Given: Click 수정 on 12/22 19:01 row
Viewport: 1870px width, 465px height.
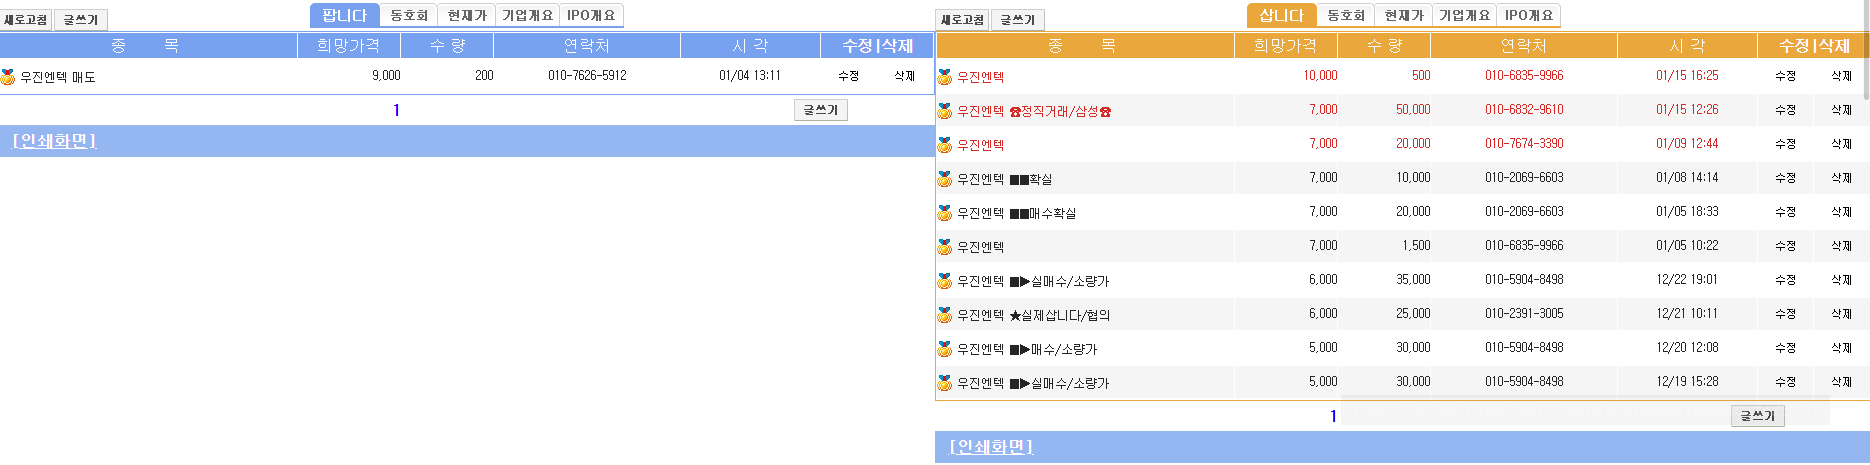Looking at the screenshot, I should [1785, 280].
